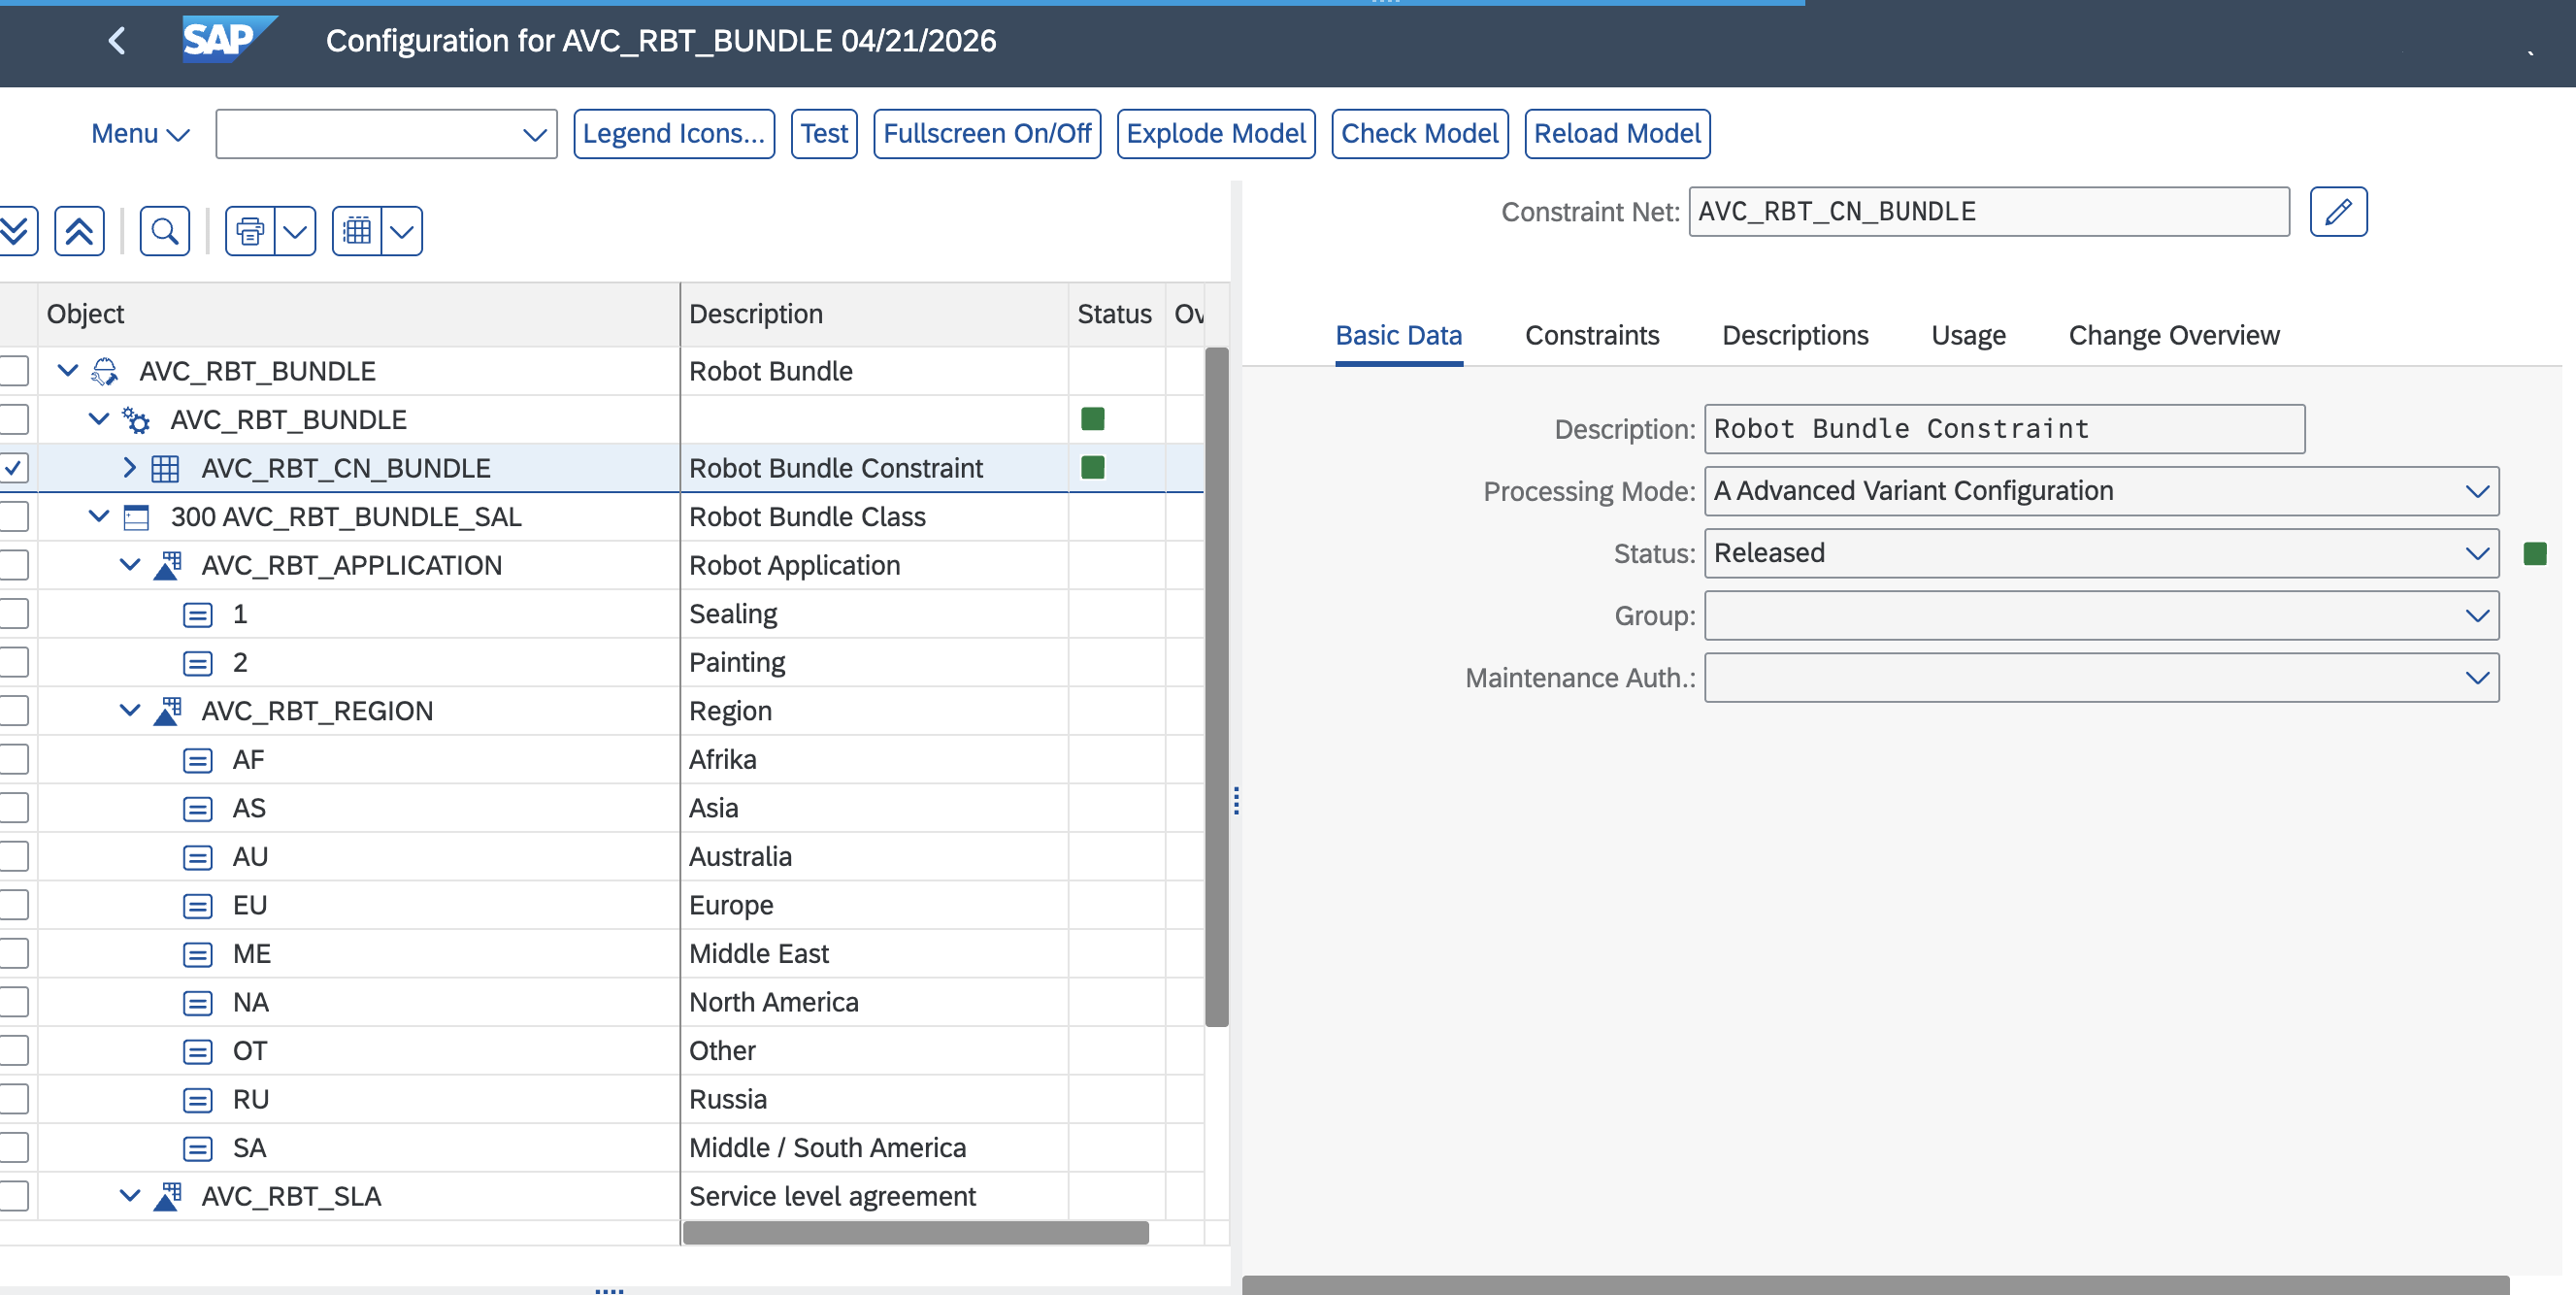Click the Check Model button

[x=1419, y=134]
